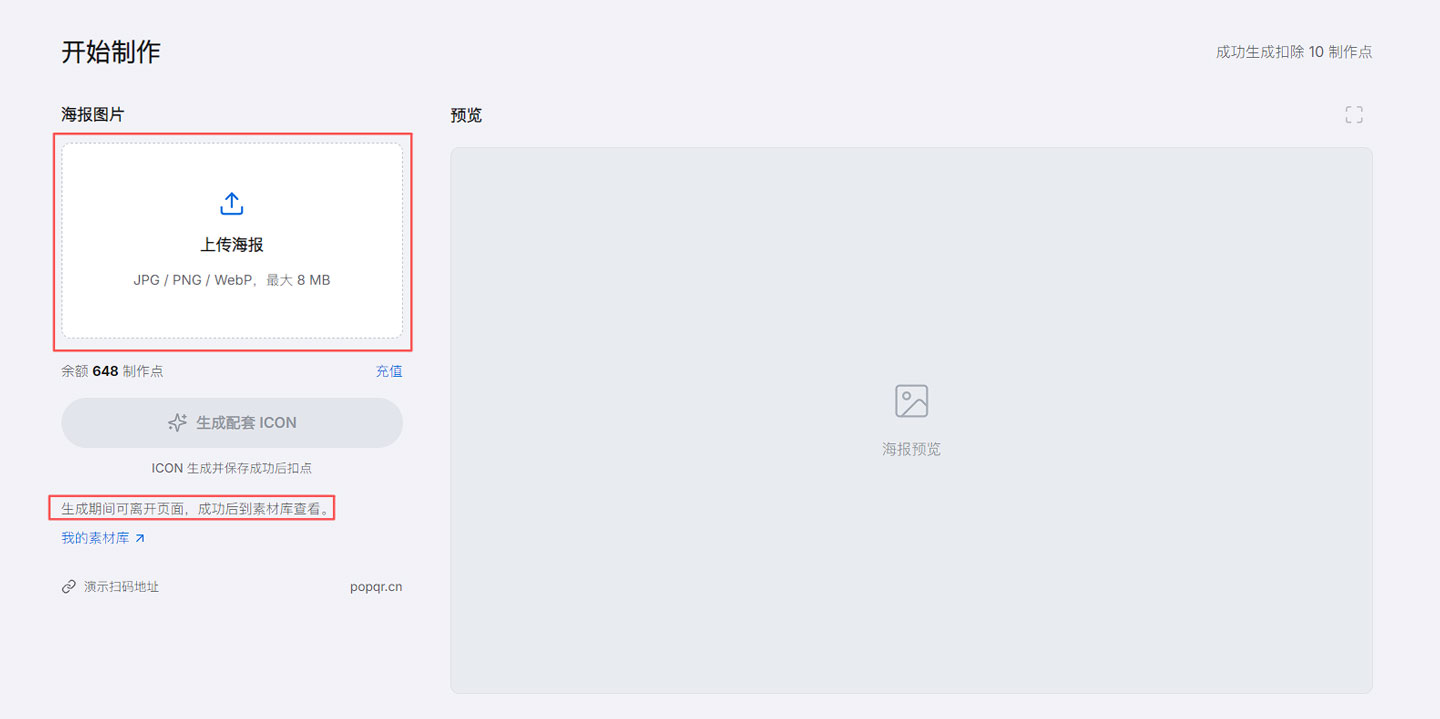Click the 成功生成扣除 10 制作点 note
The width and height of the screenshot is (1440, 719).
(1294, 52)
